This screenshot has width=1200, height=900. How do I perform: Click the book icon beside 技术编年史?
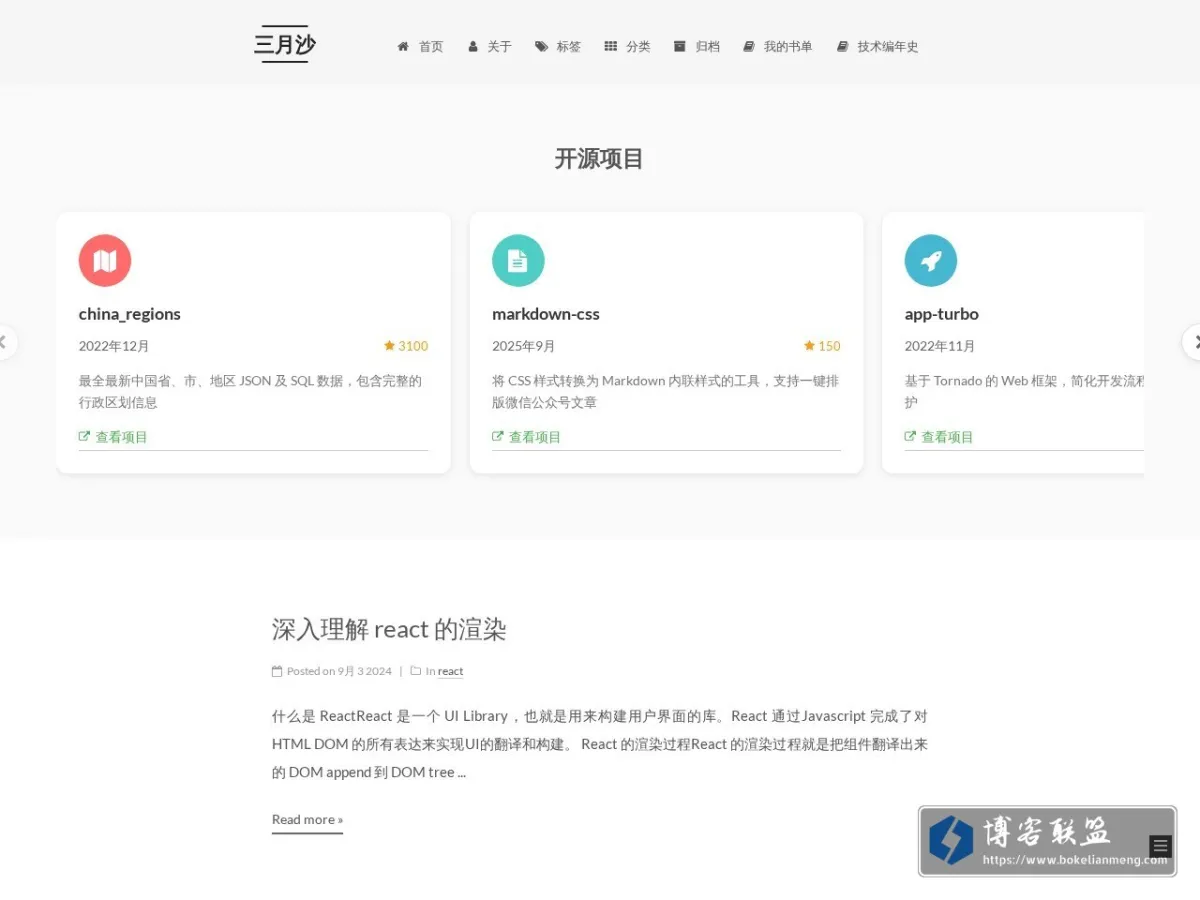click(x=843, y=47)
